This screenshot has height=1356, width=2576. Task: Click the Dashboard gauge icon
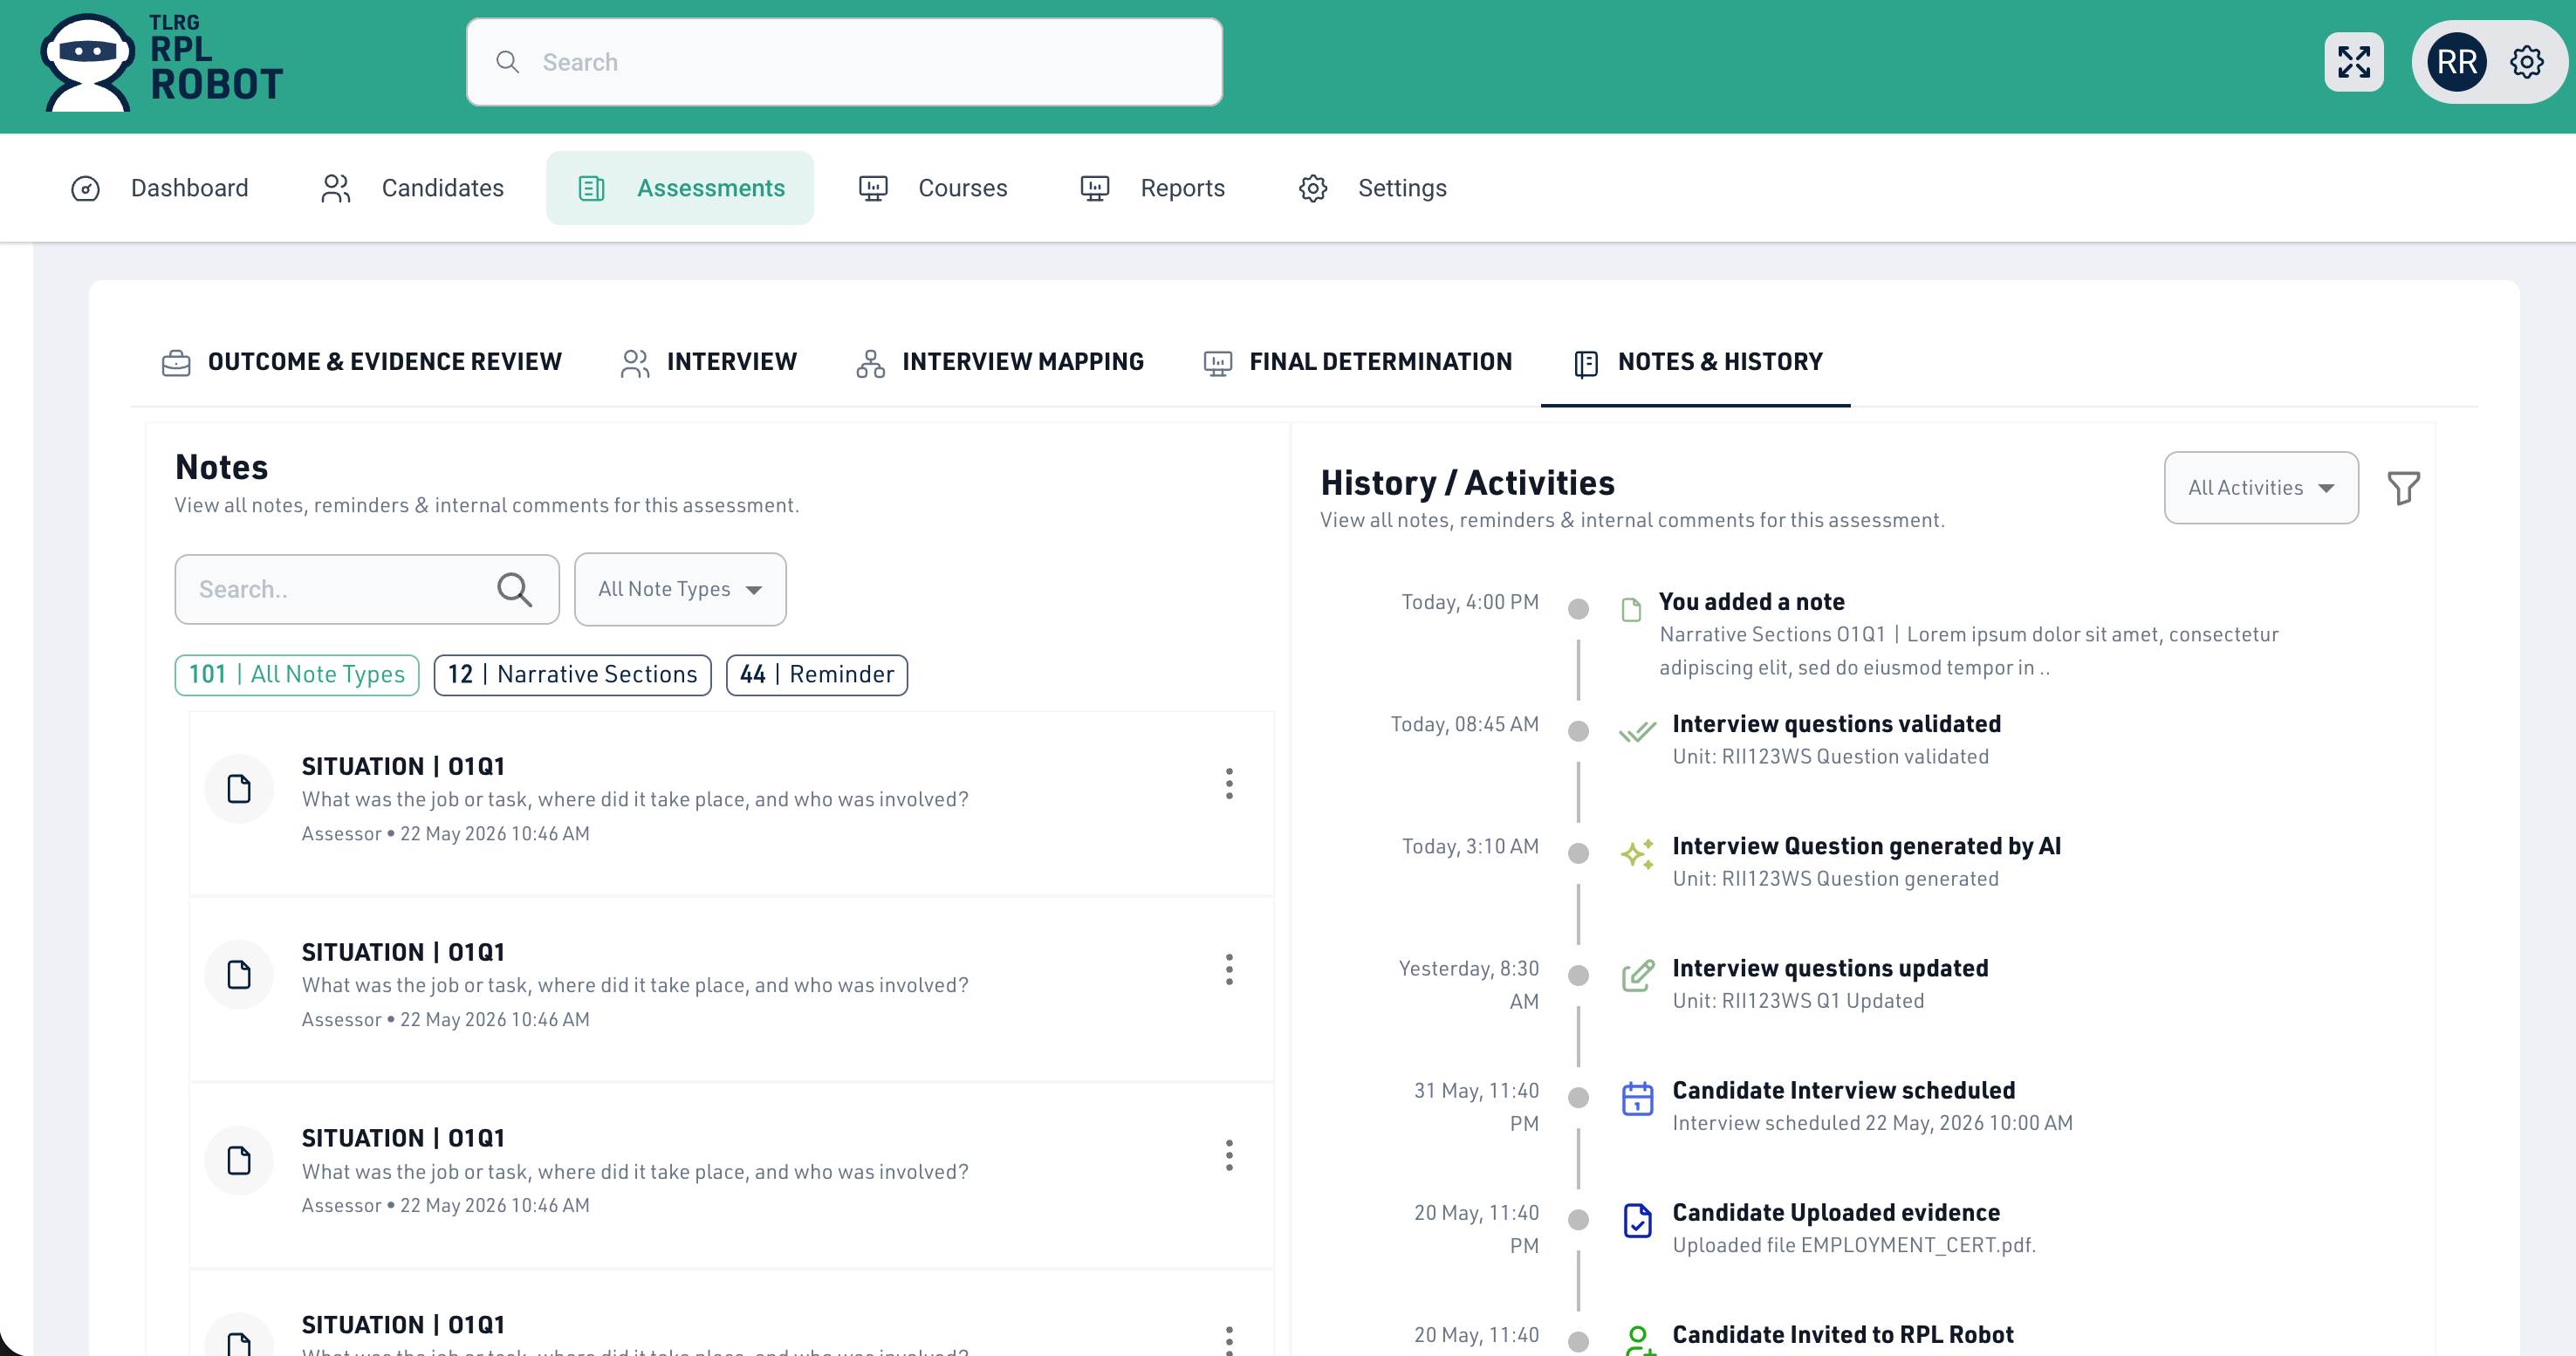pyautogui.click(x=86, y=188)
